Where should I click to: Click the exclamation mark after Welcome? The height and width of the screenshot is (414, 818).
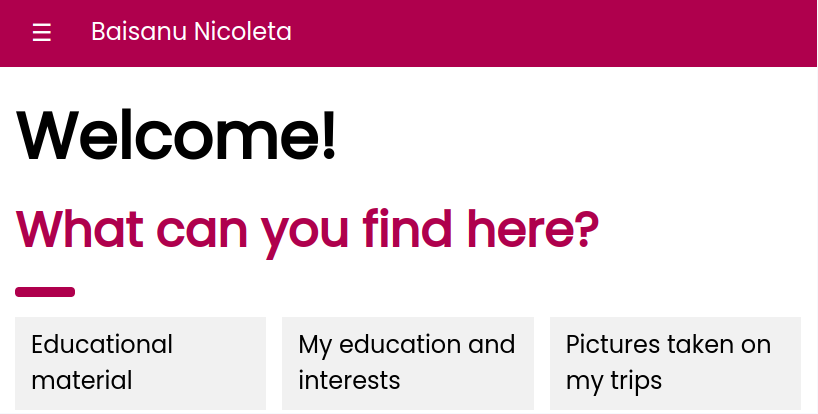click(x=329, y=135)
